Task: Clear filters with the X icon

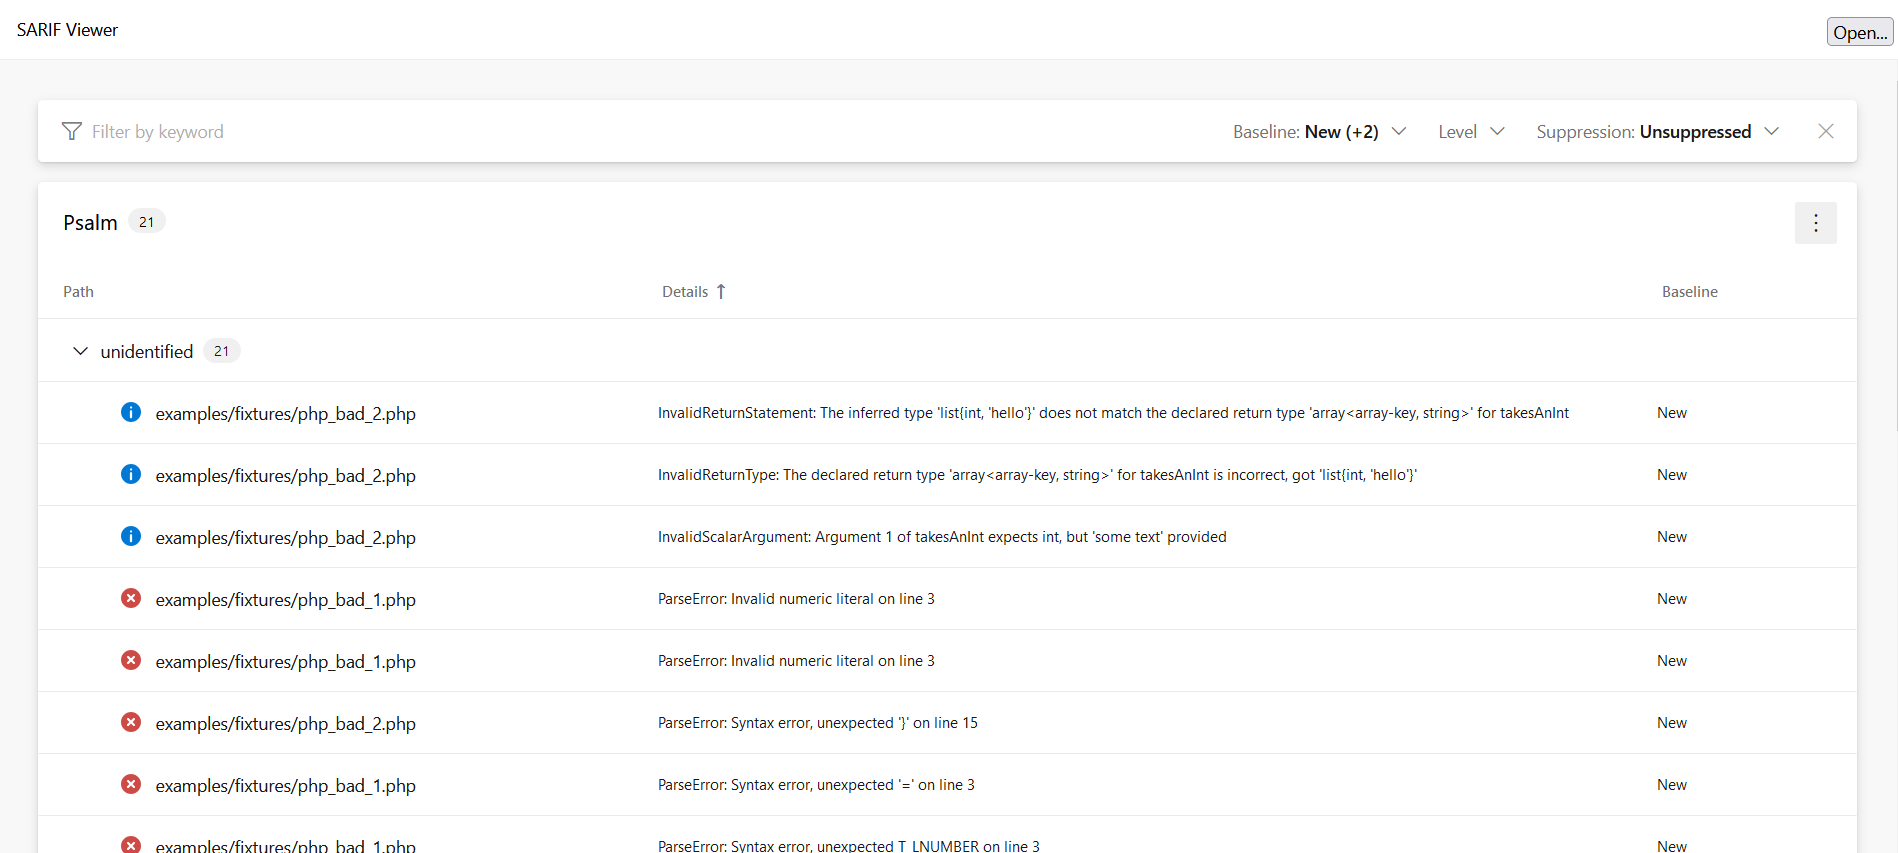Action: click(1826, 131)
